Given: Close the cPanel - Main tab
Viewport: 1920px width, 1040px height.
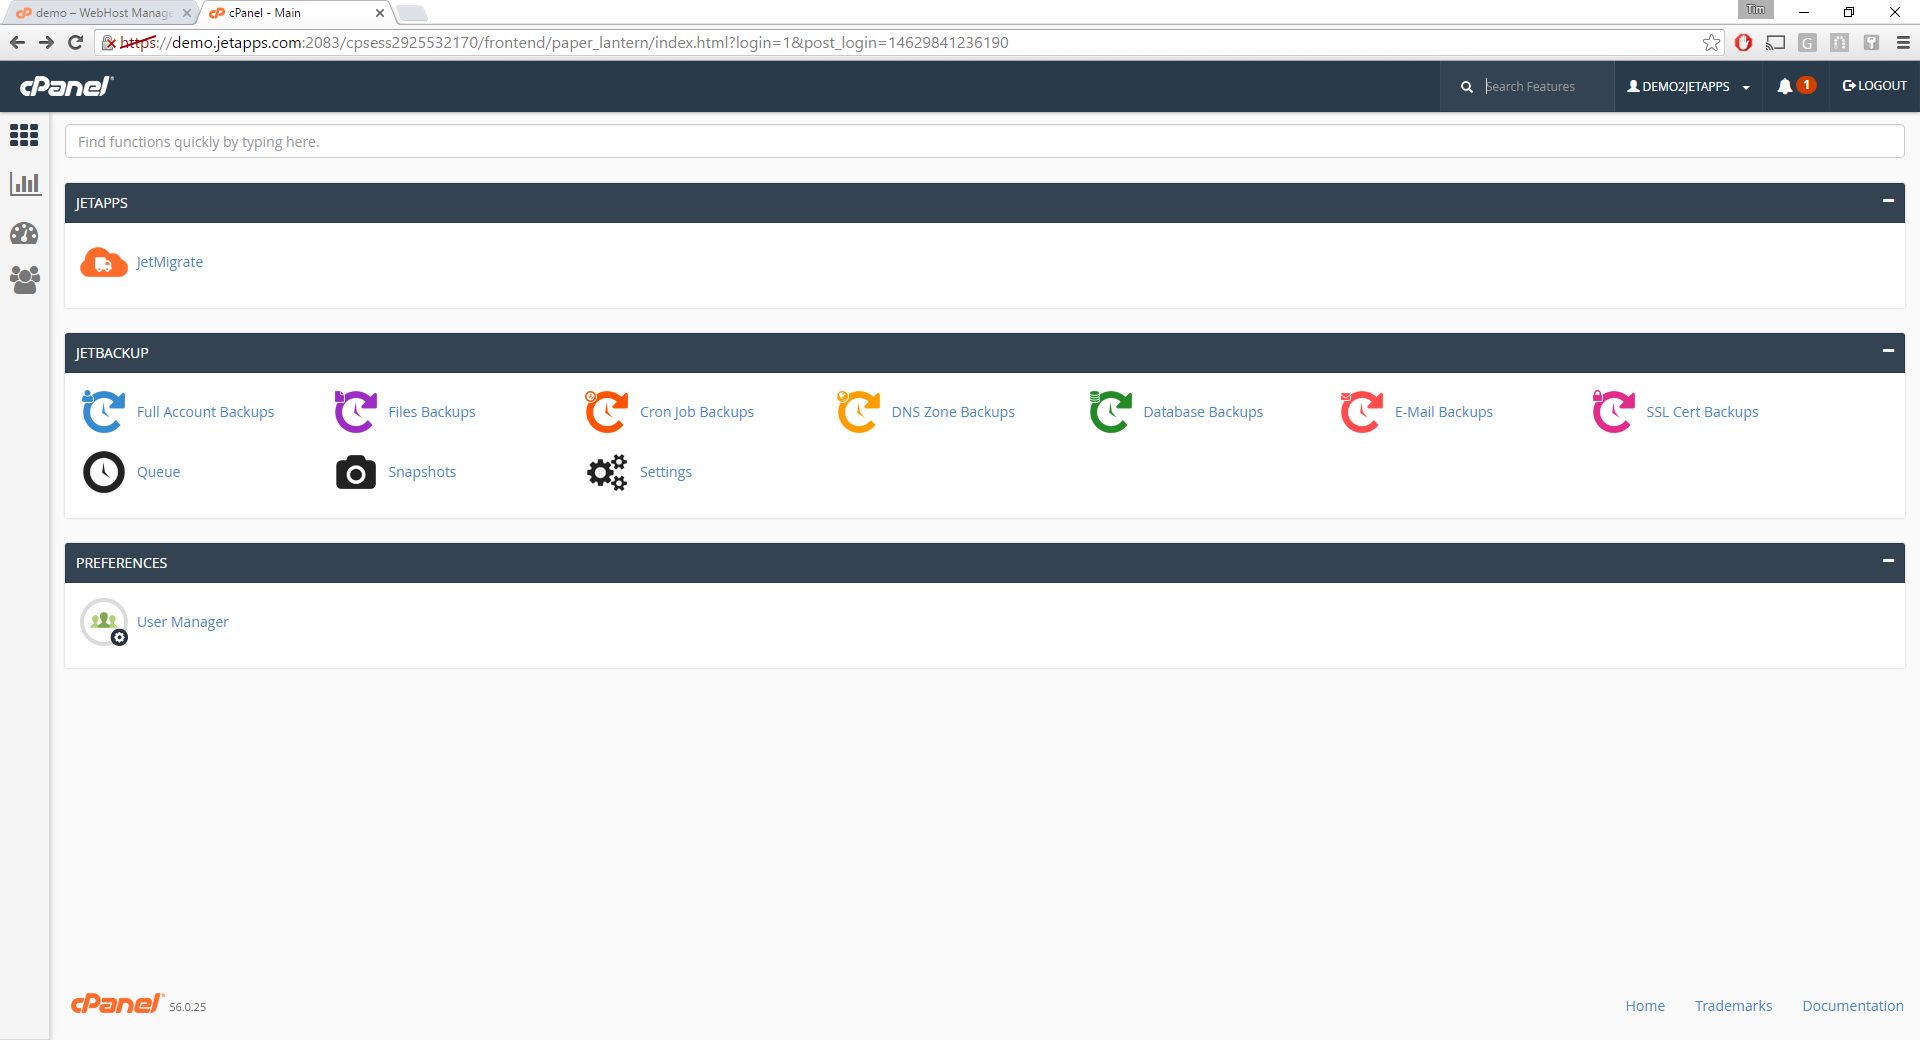Looking at the screenshot, I should pos(380,13).
